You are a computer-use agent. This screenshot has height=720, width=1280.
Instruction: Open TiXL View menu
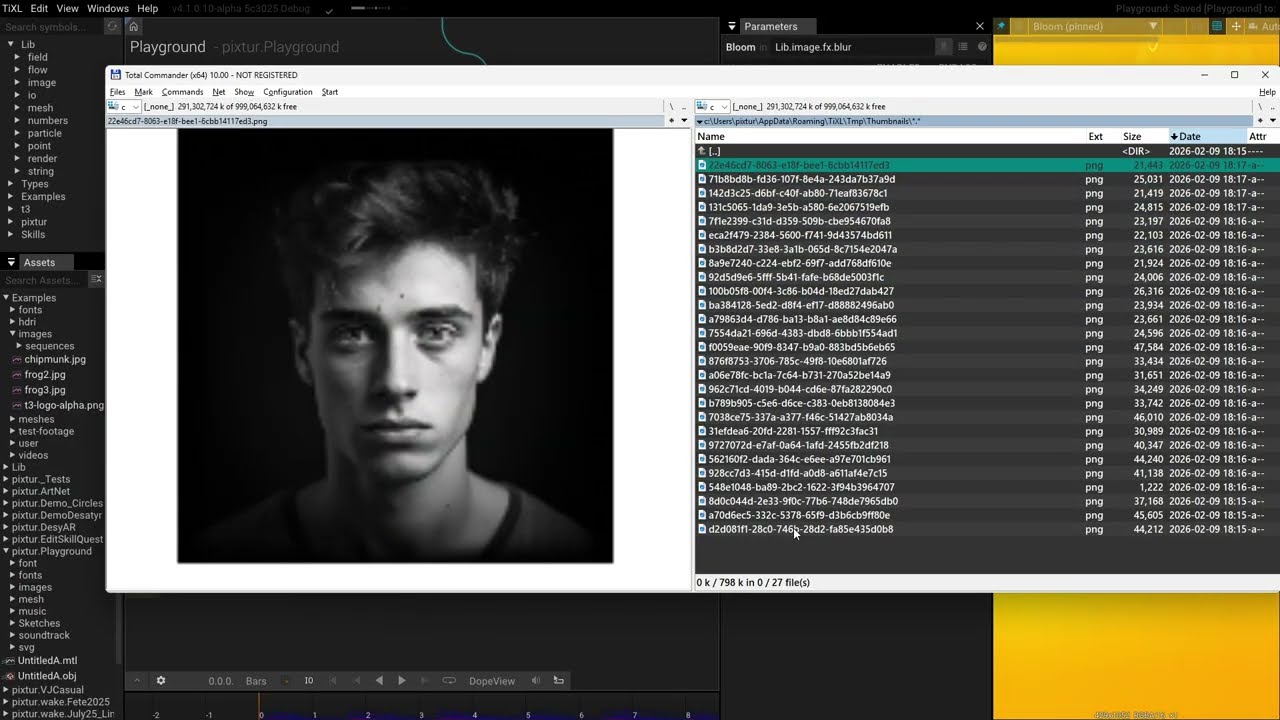[67, 8]
